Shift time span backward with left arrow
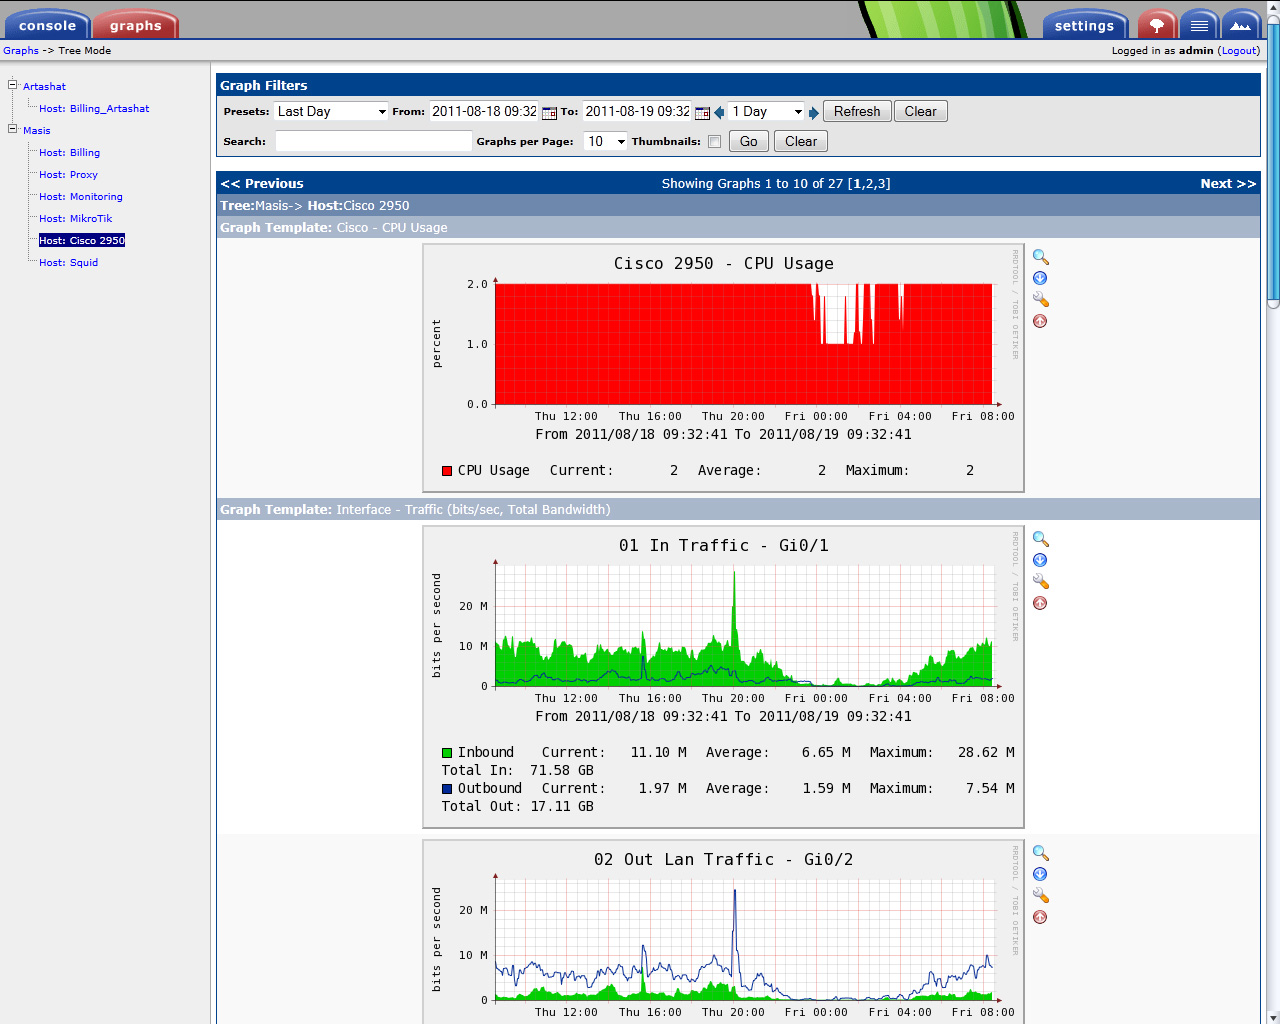The image size is (1280, 1024). (x=719, y=112)
